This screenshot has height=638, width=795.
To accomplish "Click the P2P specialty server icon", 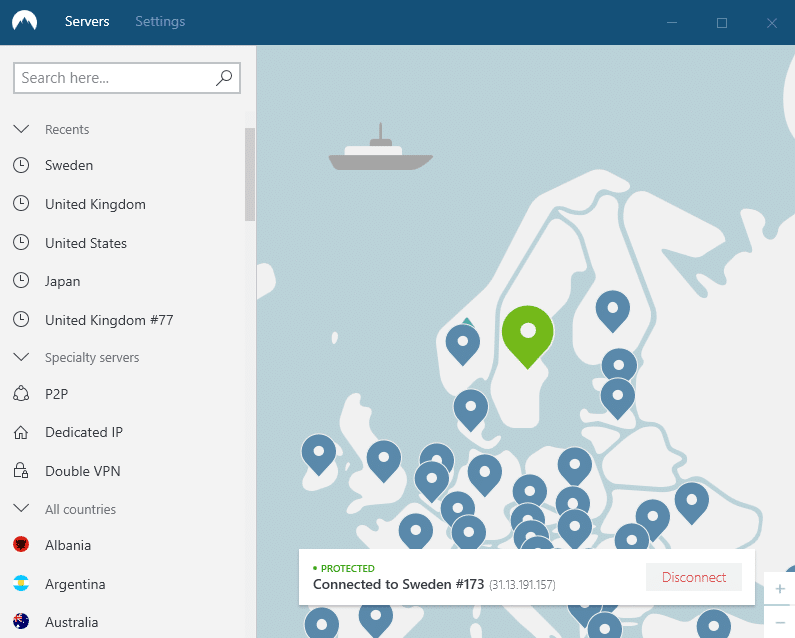I will click(x=21, y=394).
